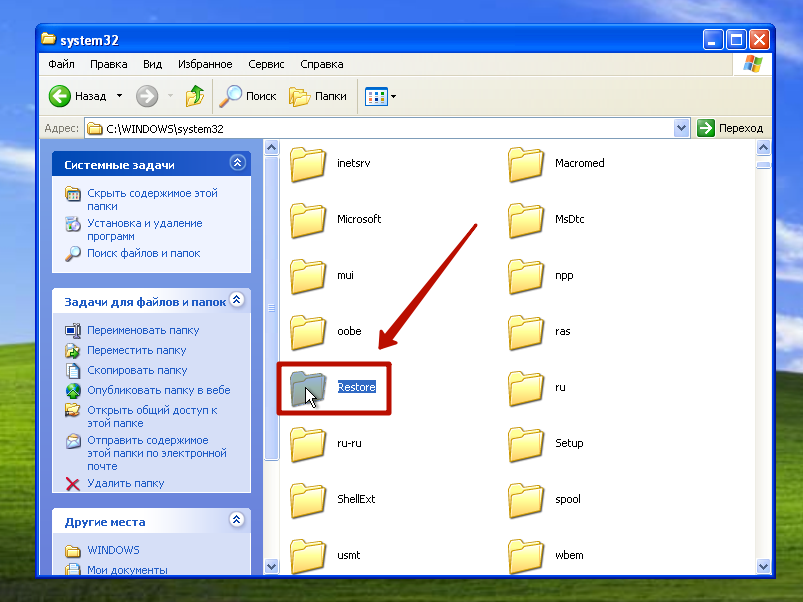
Task: Select the ru folder icon
Action: tap(526, 388)
